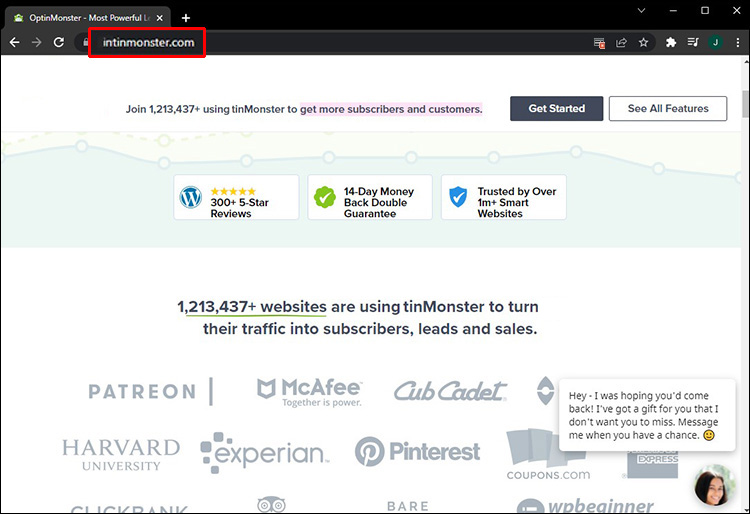Click the wpbeginner logo
The height and width of the screenshot is (514, 750).
585,505
